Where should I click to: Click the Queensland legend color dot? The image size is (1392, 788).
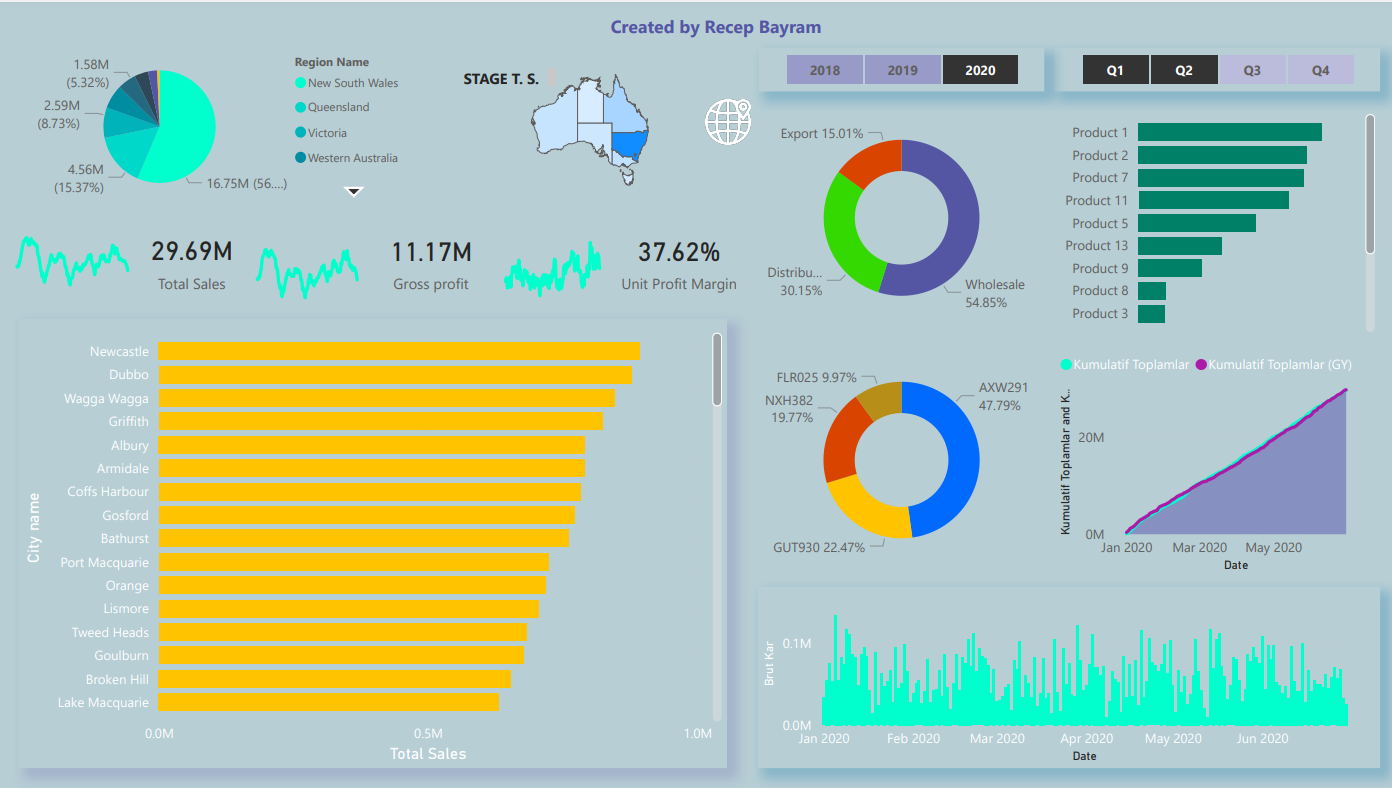[300, 108]
